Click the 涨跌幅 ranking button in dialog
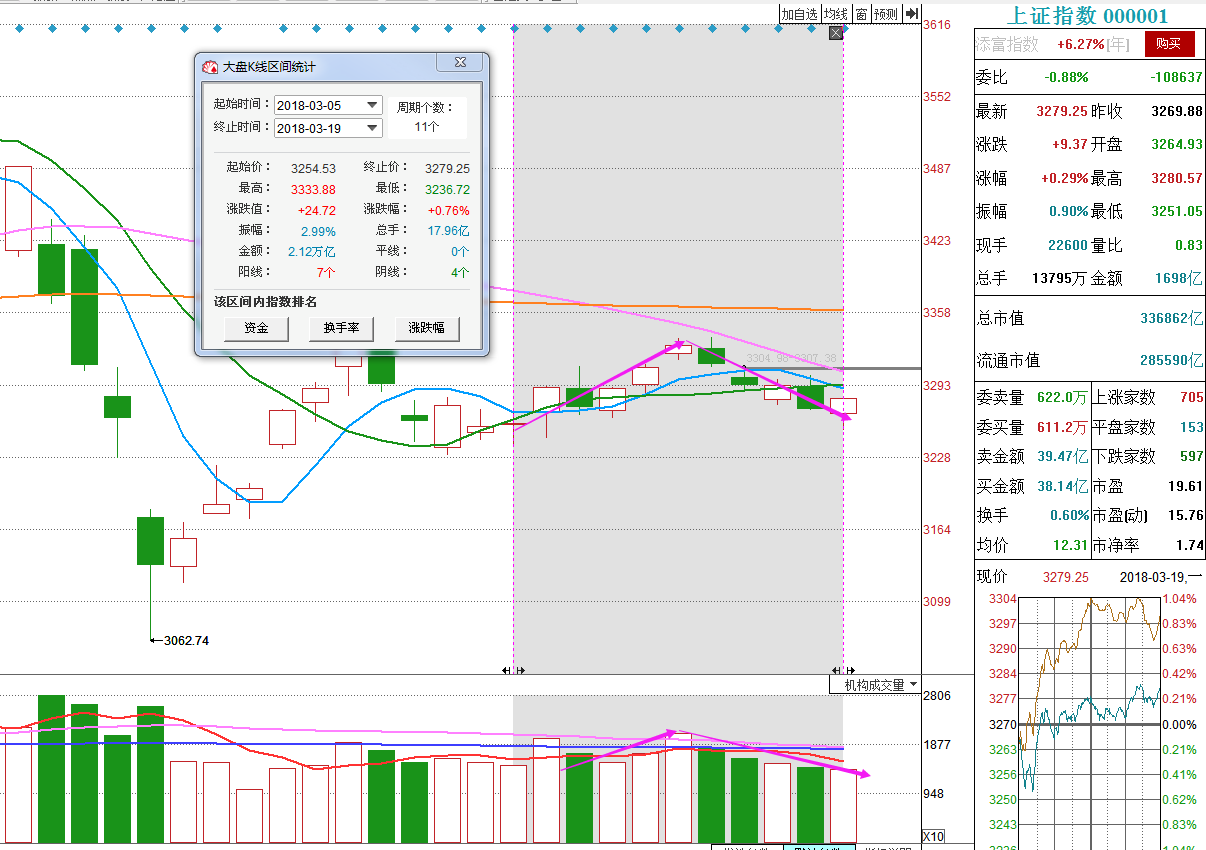Viewport: 1206px width, 850px height. coord(427,328)
